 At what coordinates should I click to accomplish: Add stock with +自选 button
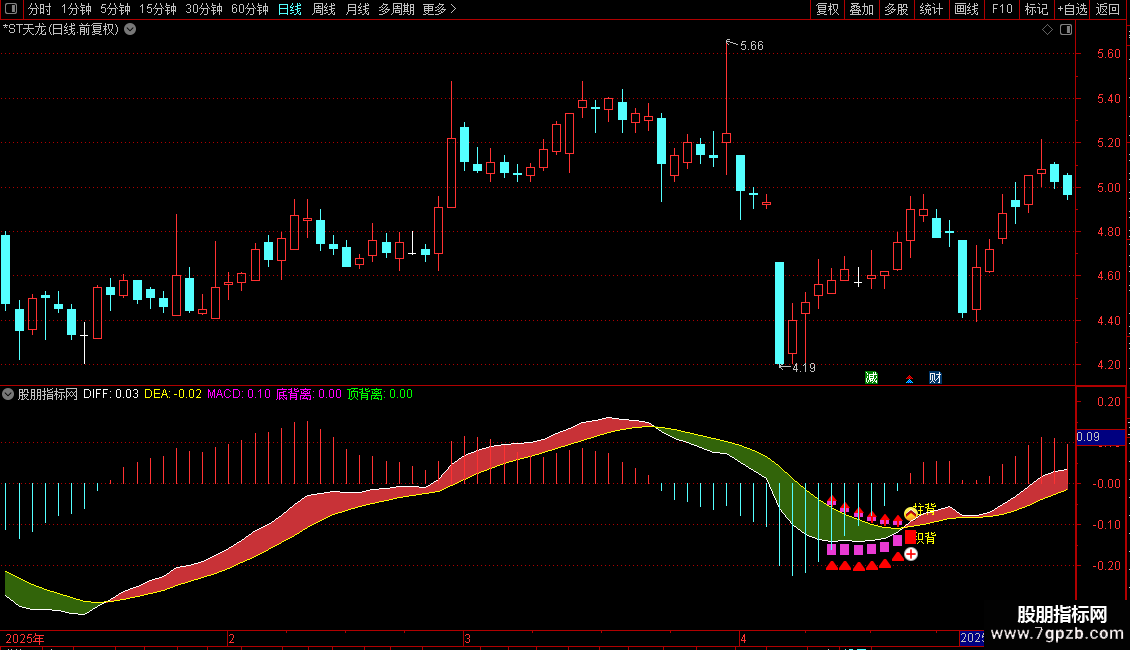(1072, 9)
